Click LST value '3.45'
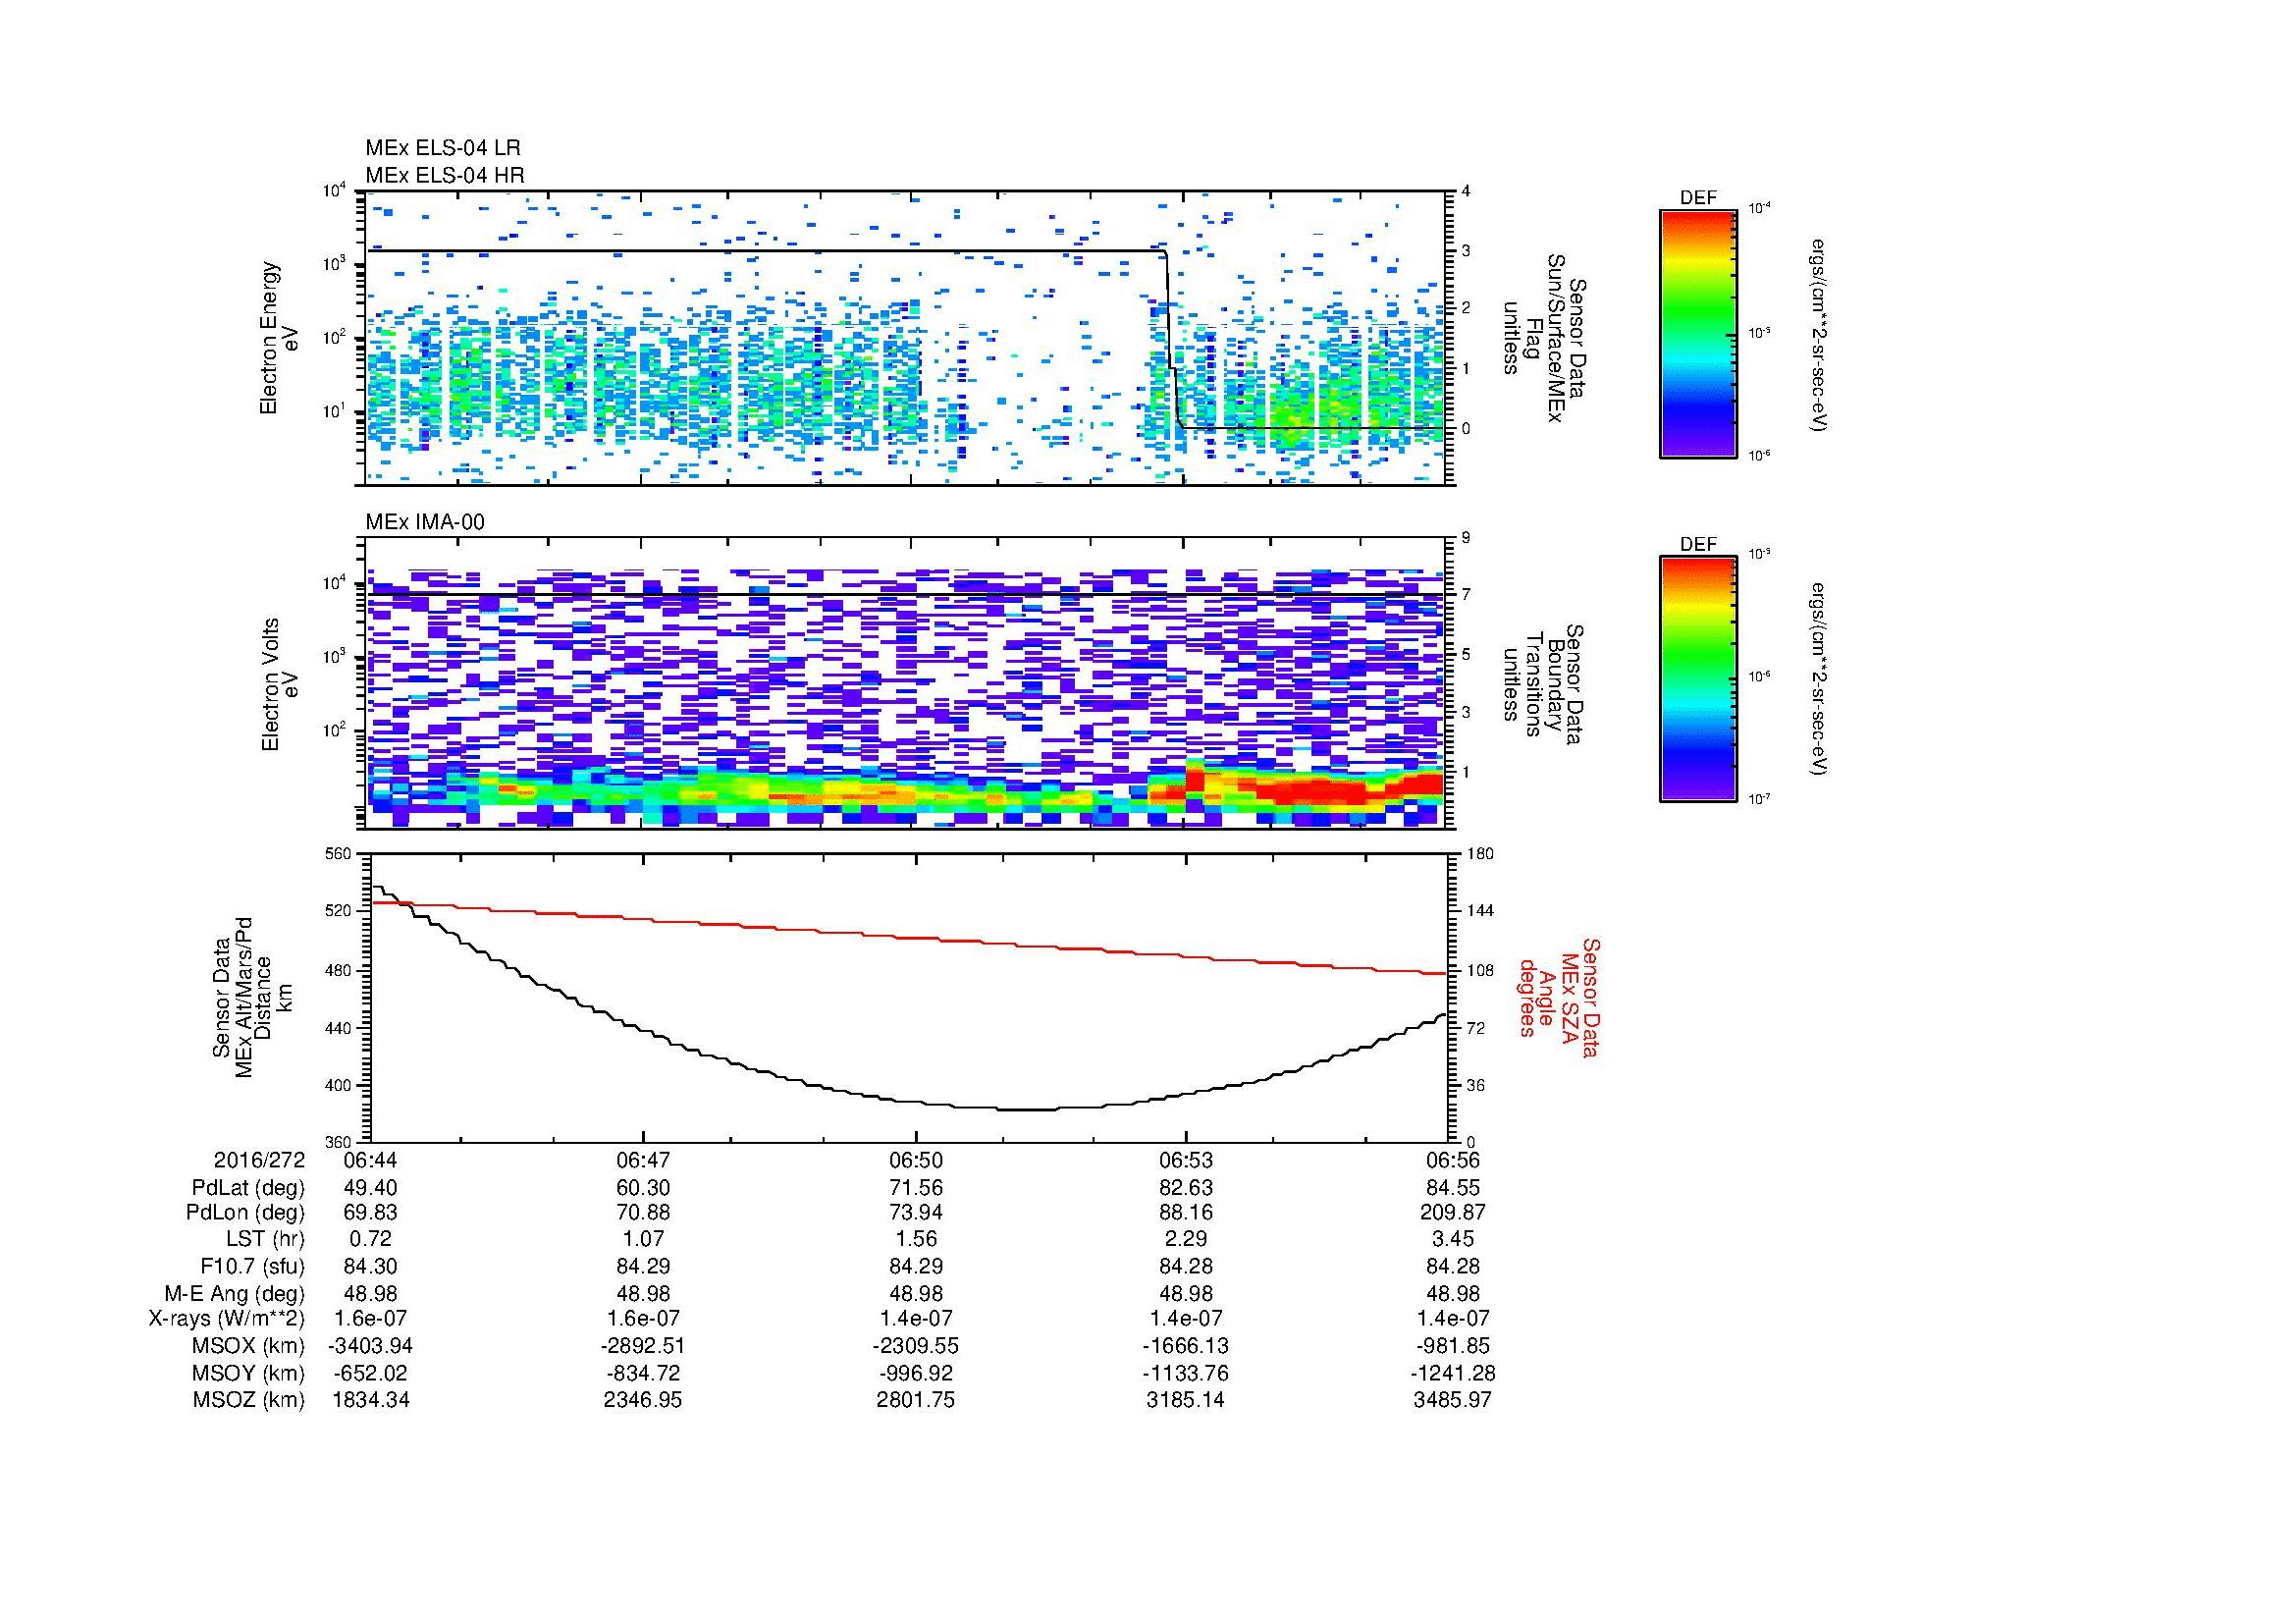Screen dimensions: 2296x1623 (1454, 1239)
